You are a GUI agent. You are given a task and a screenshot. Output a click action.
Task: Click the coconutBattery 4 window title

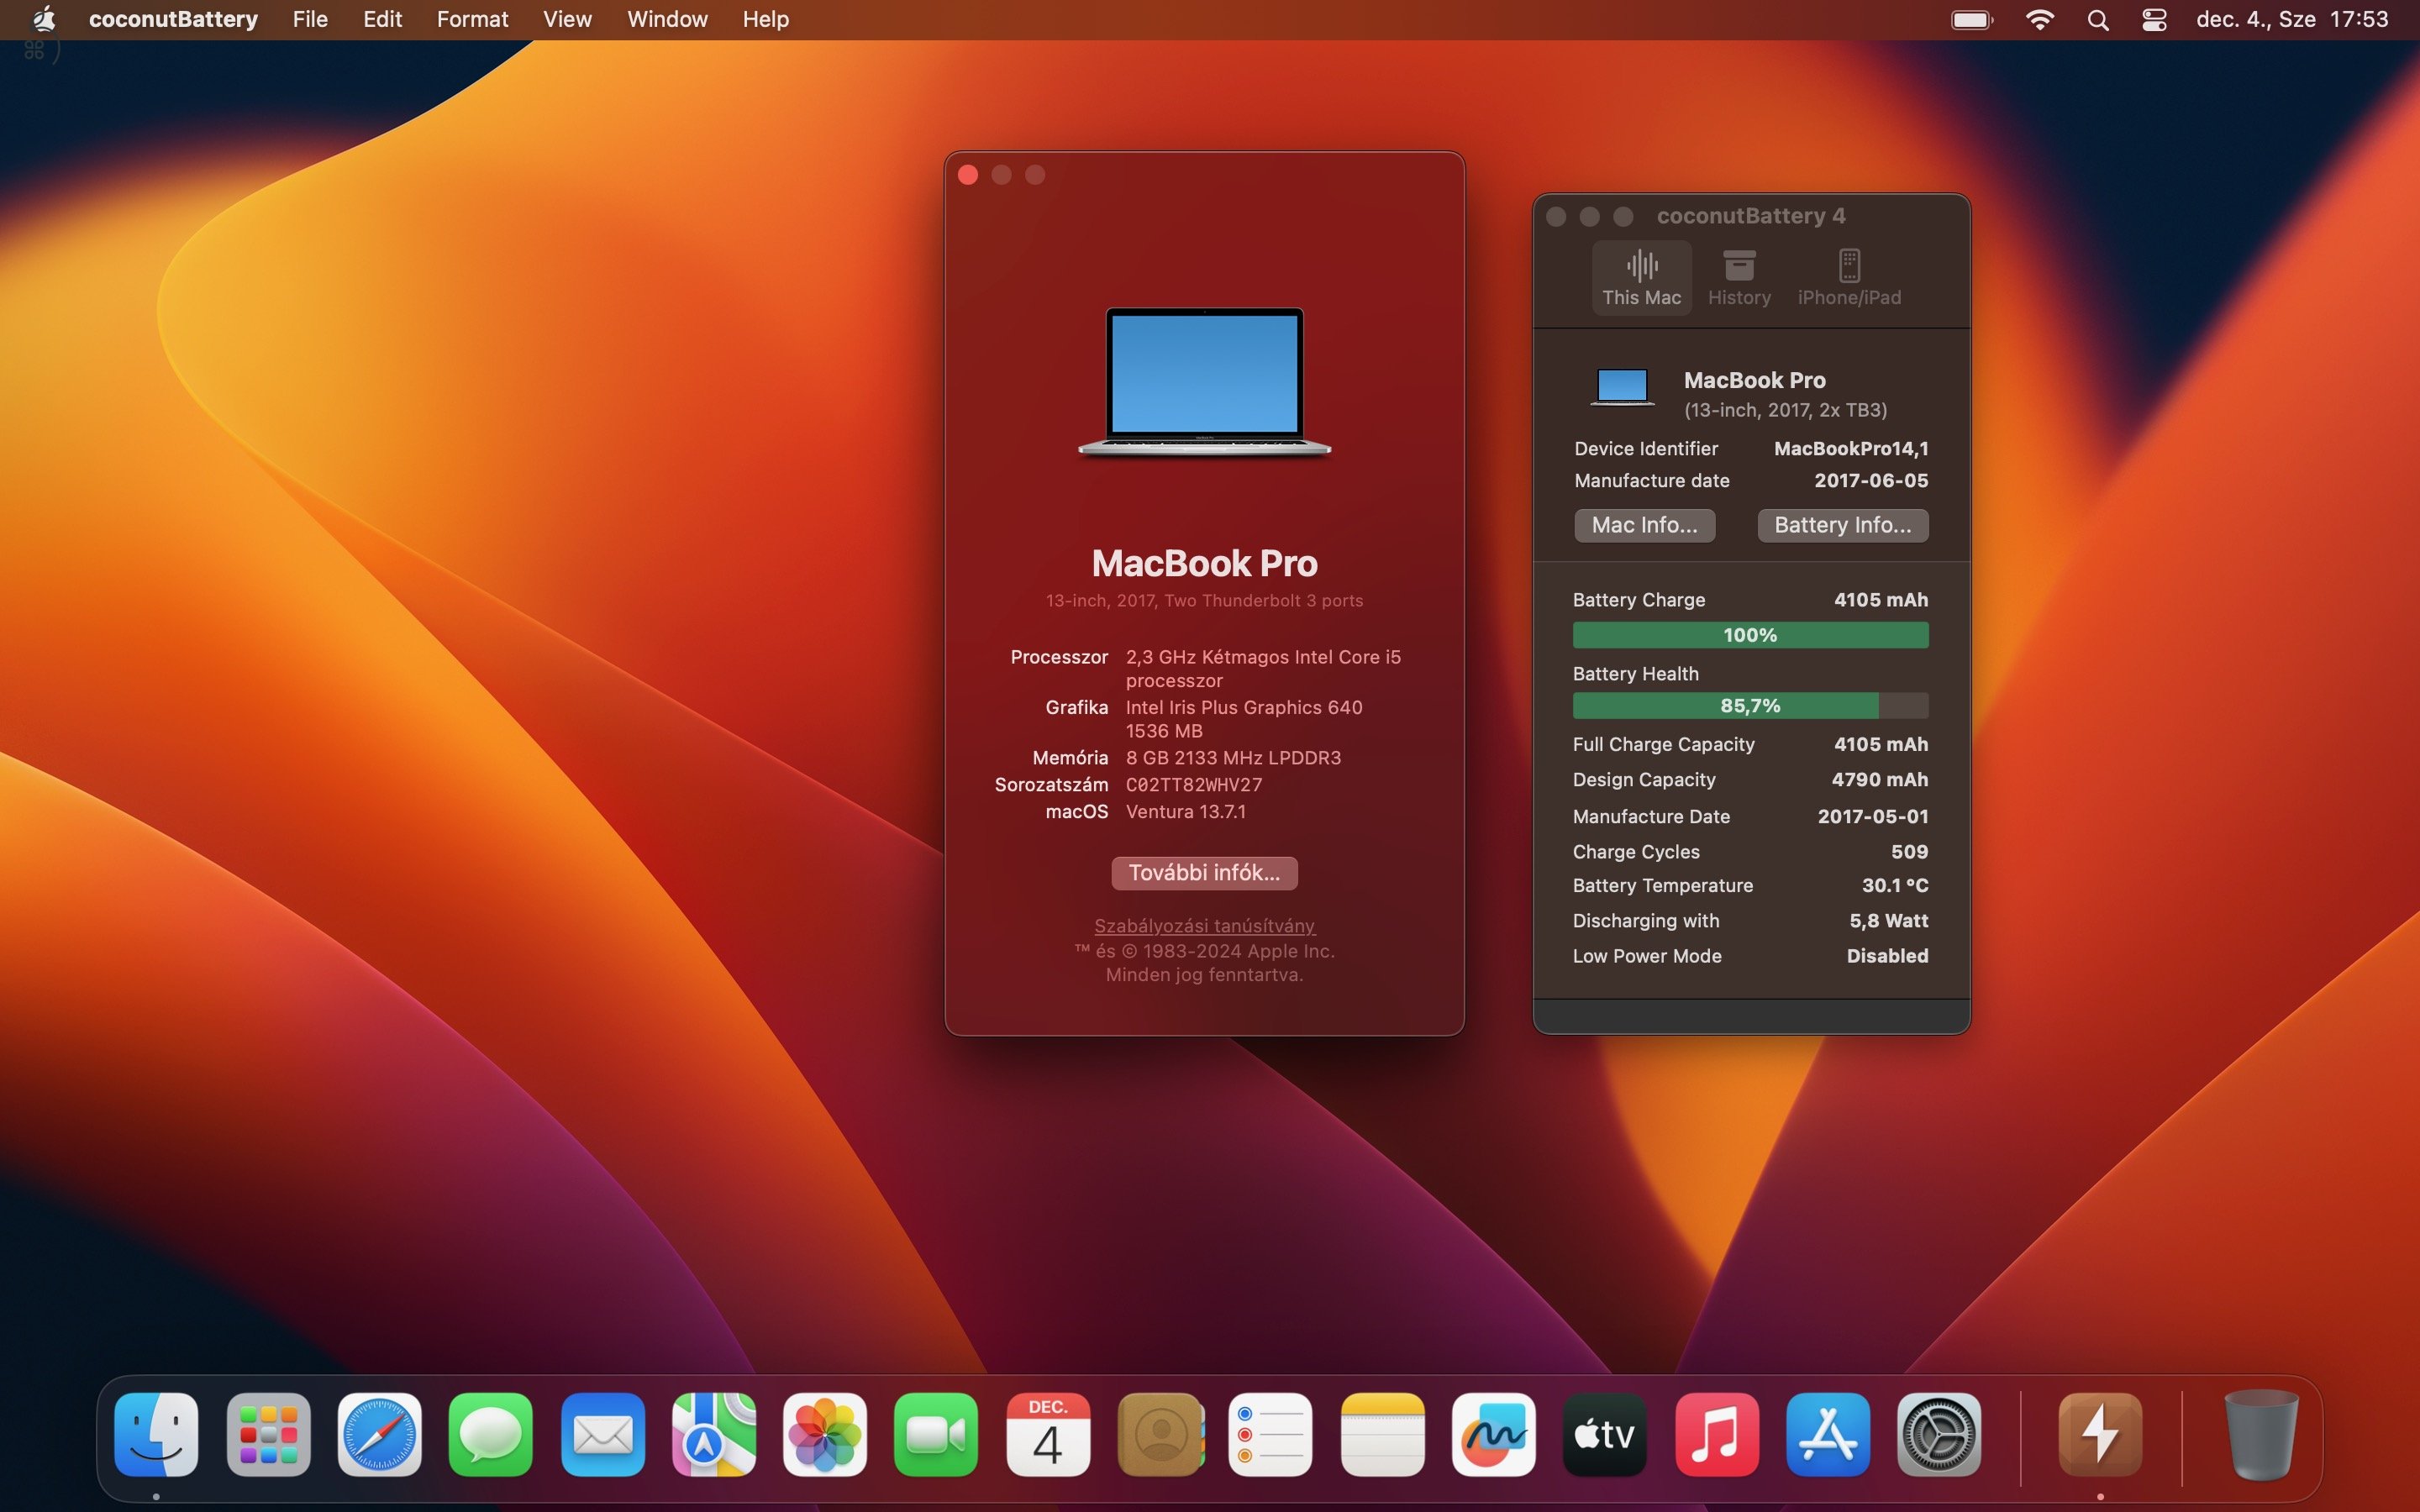[1751, 216]
